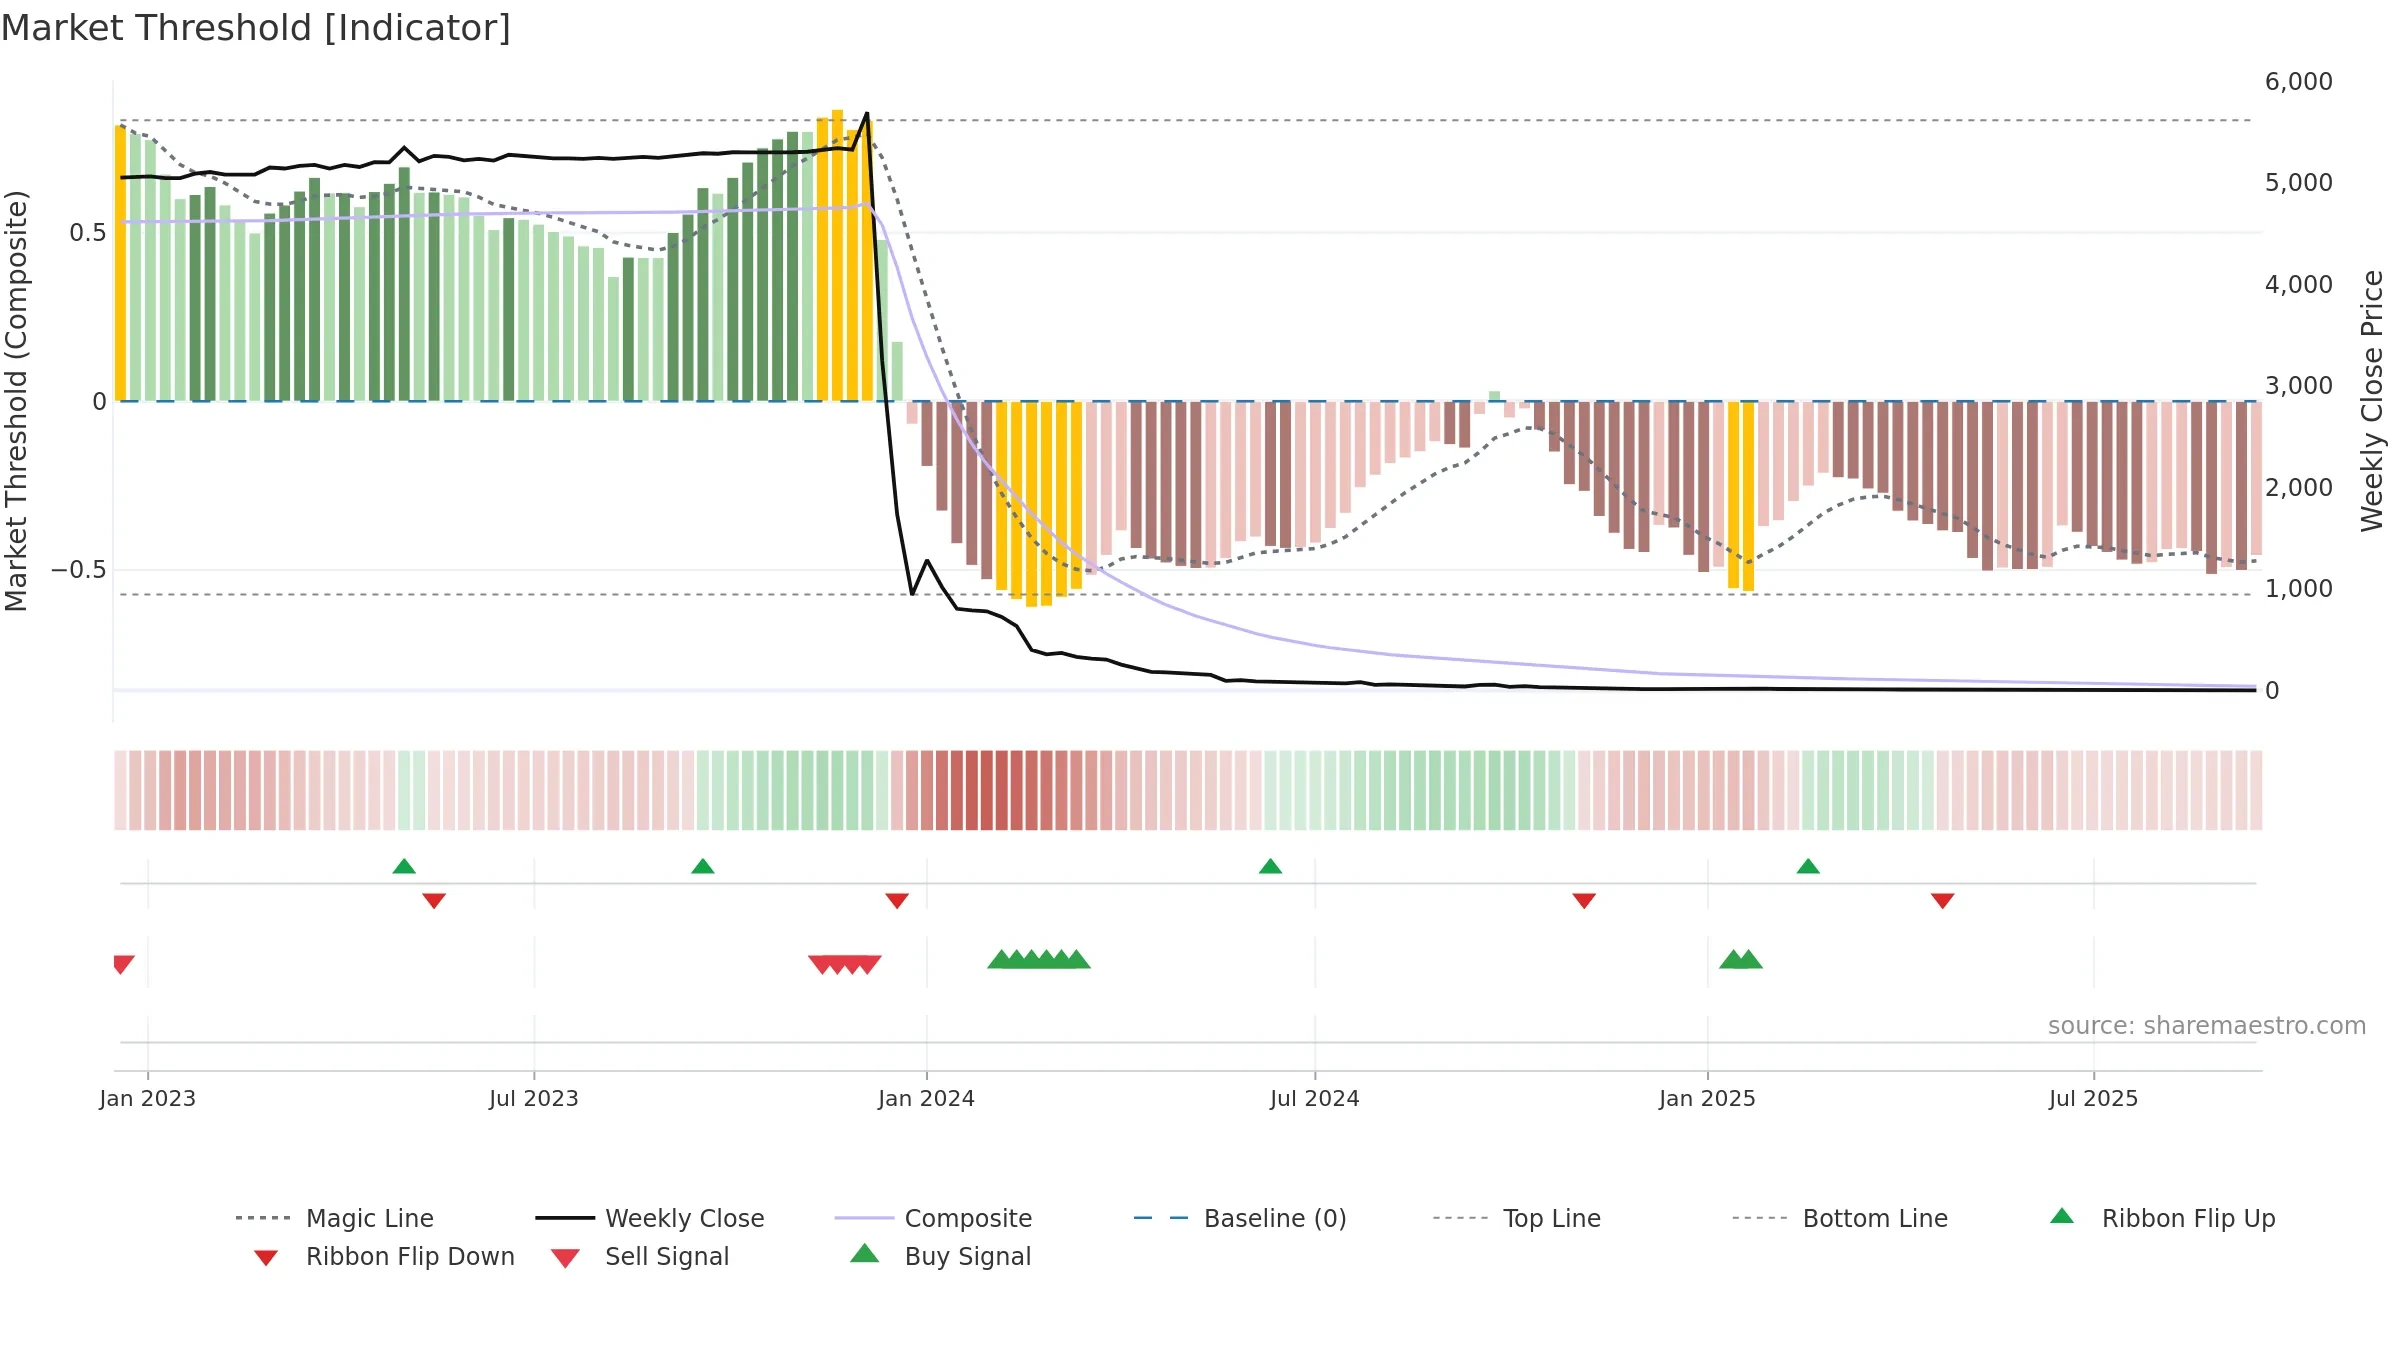Screen dimensions: 2400x1350
Task: Click the Jan 2024 axis label
Action: (927, 1098)
